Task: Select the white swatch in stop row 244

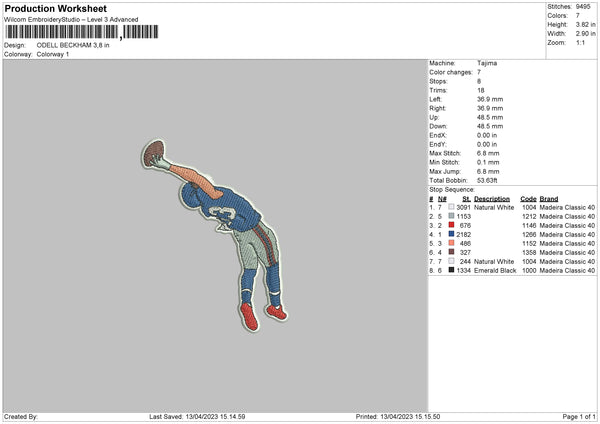Action: (x=451, y=261)
